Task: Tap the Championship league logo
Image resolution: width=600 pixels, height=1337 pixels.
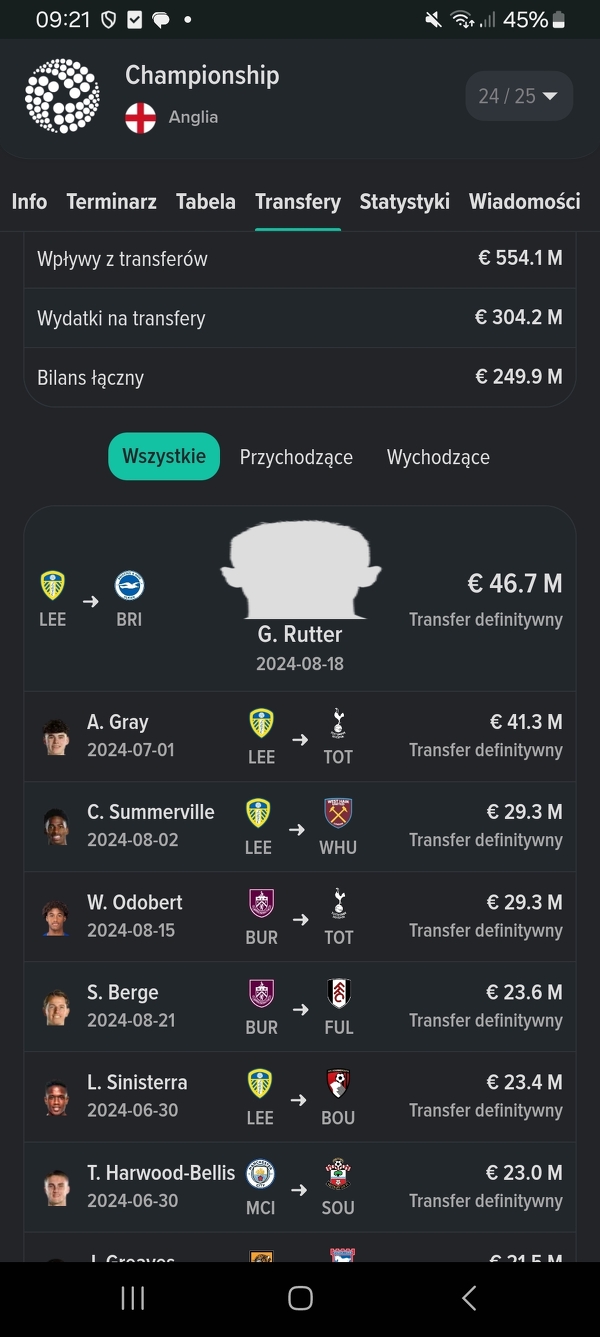Action: (x=62, y=96)
